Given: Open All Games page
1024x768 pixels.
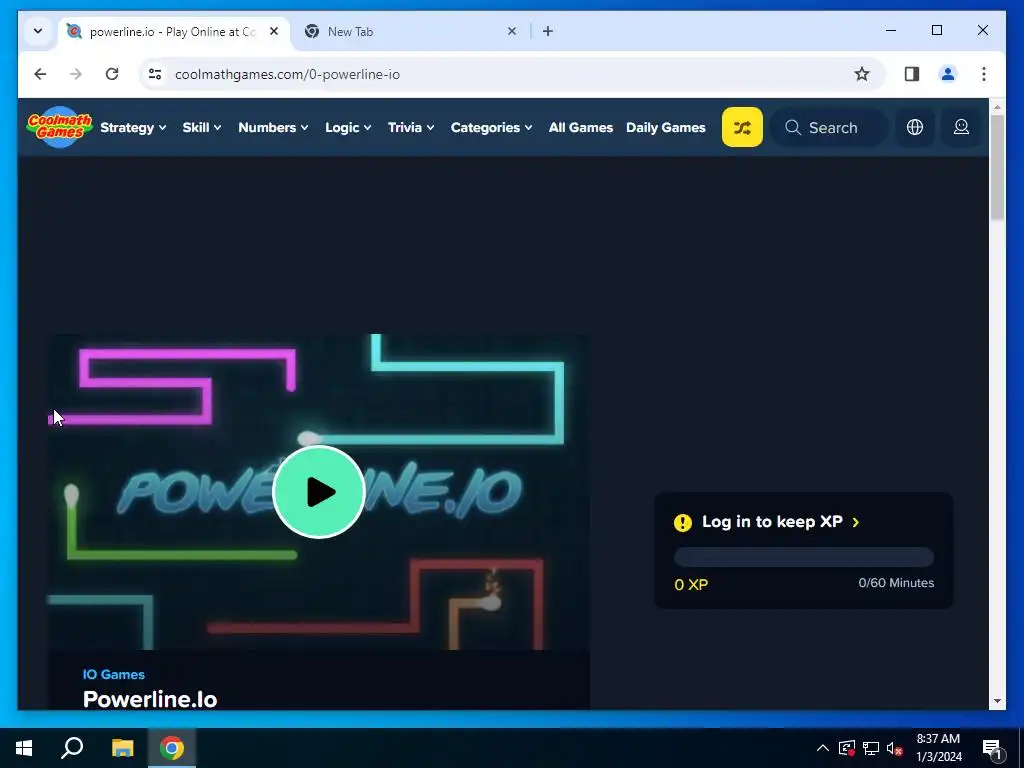Looking at the screenshot, I should 581,127.
